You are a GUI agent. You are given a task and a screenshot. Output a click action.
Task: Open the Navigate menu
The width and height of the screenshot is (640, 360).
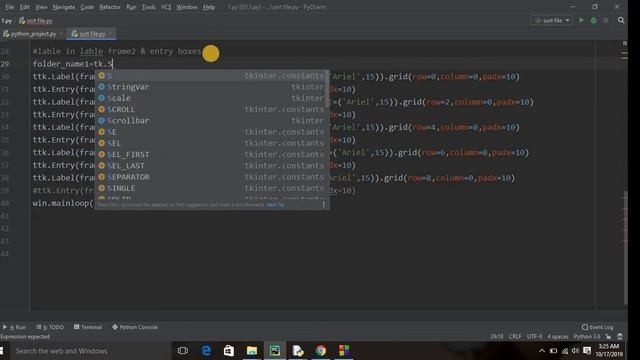[64, 7]
